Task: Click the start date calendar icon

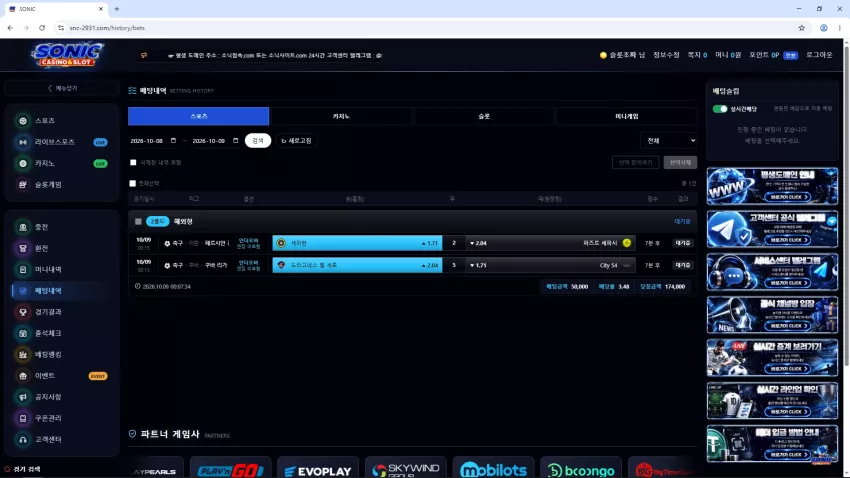Action: 173,140
